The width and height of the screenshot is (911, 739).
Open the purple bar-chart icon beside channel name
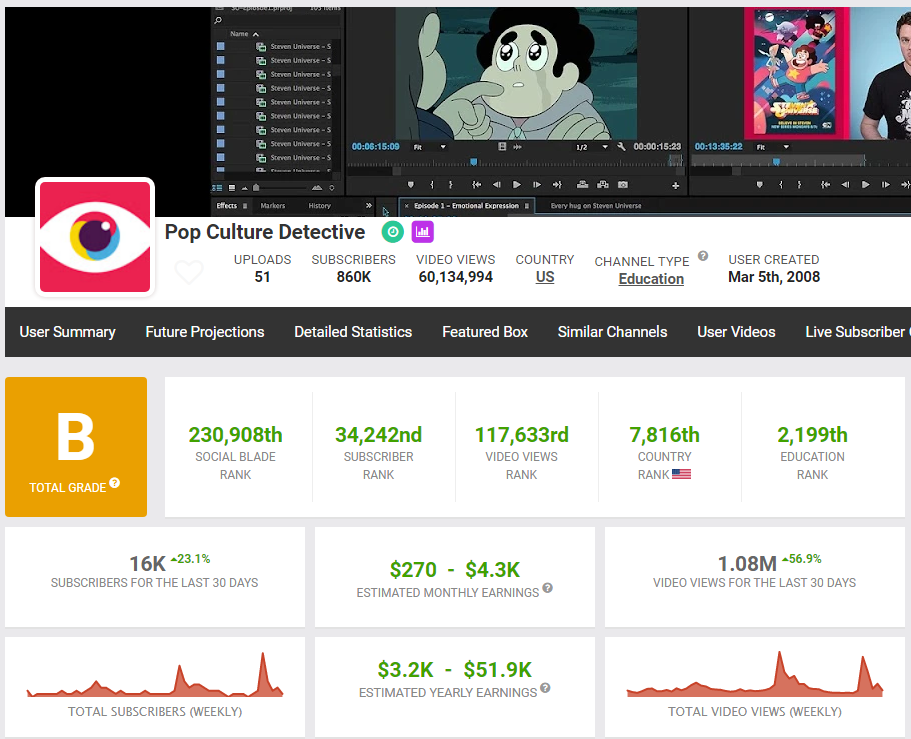click(422, 232)
